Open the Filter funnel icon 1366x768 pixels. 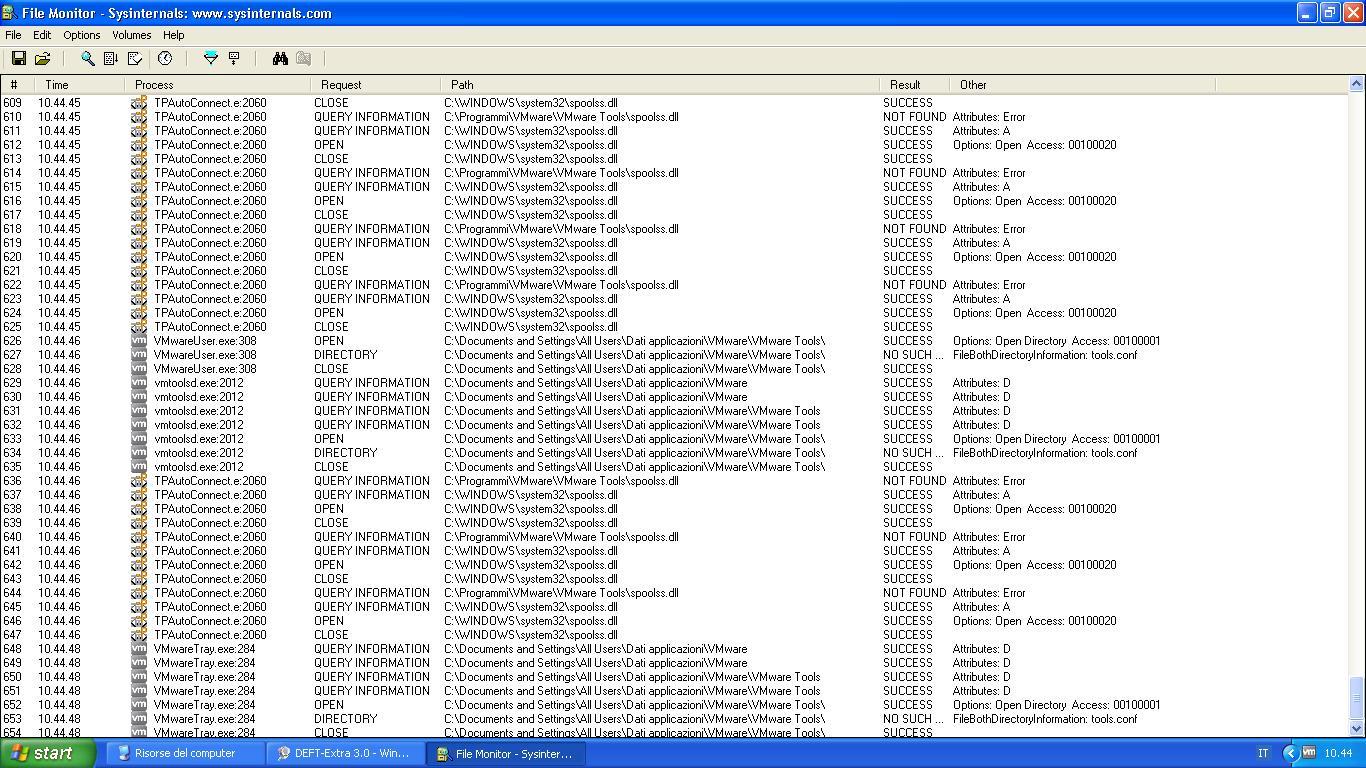[210, 59]
